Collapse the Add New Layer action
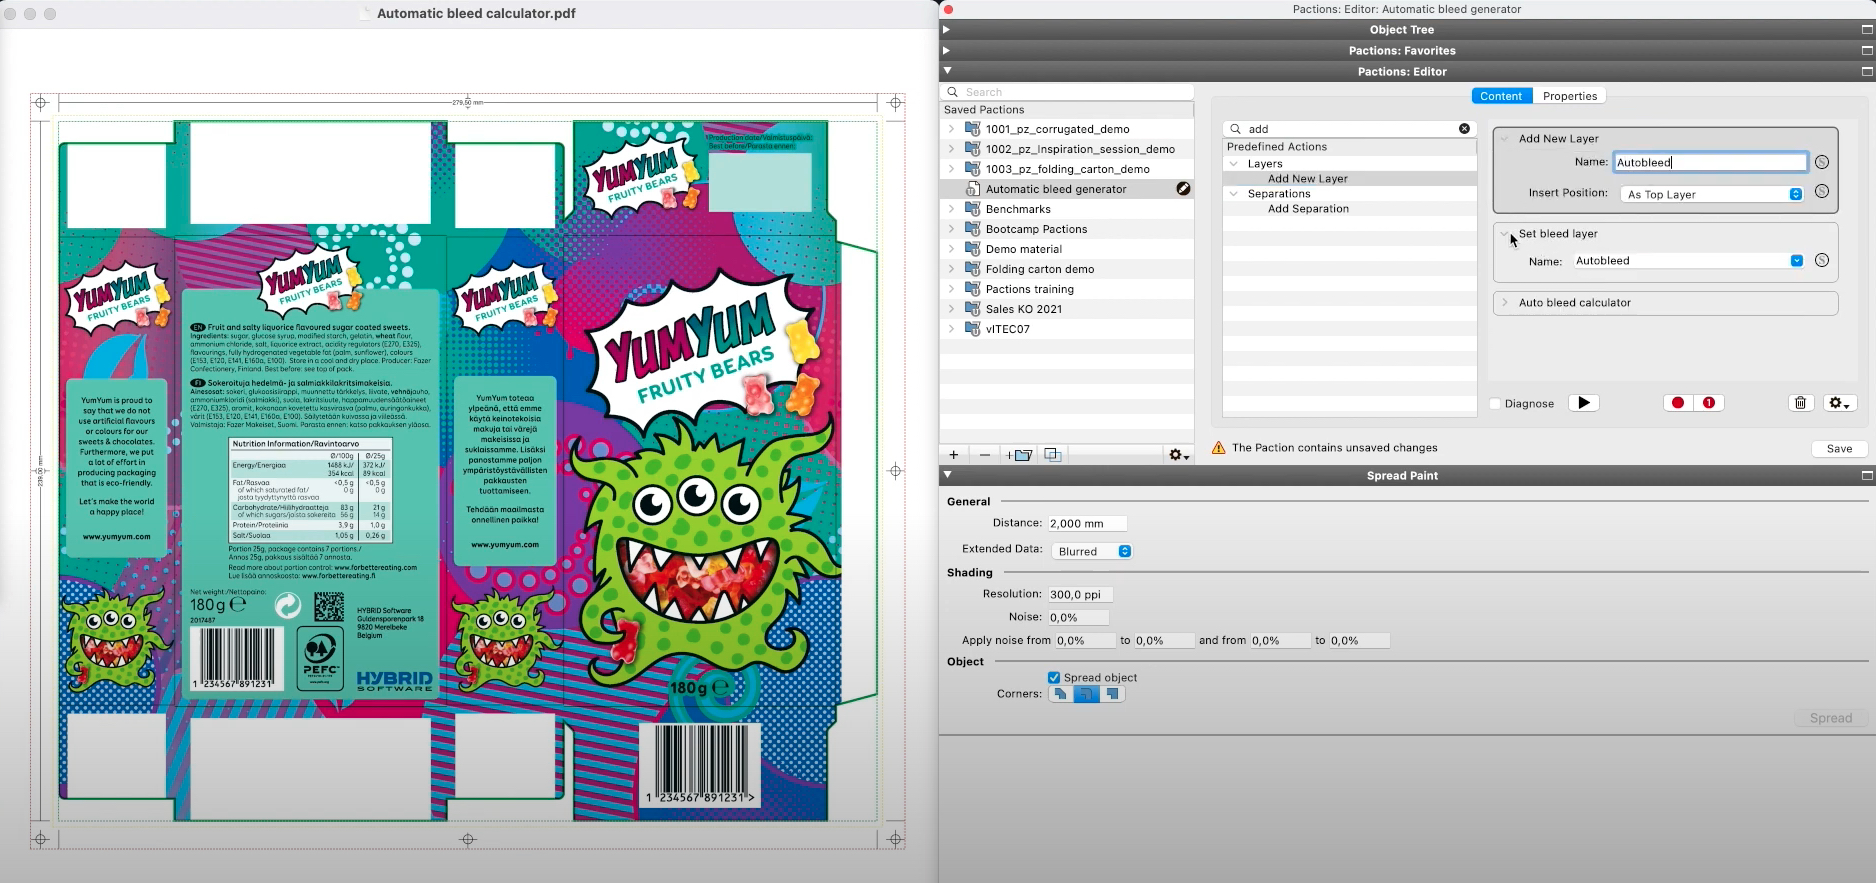Viewport: 1876px width, 883px height. tap(1505, 139)
